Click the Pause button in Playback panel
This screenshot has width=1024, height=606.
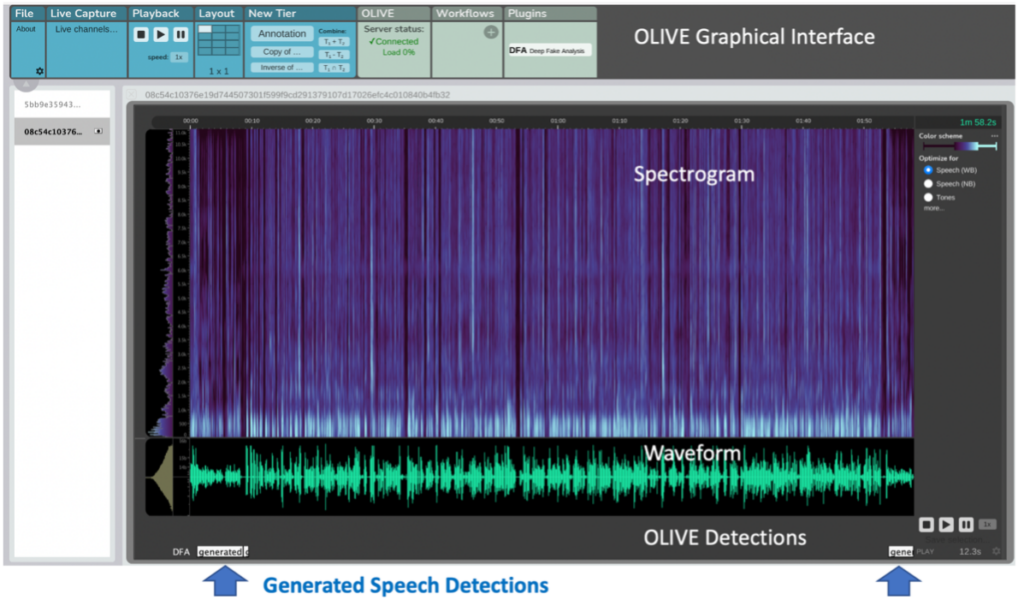(x=180, y=34)
